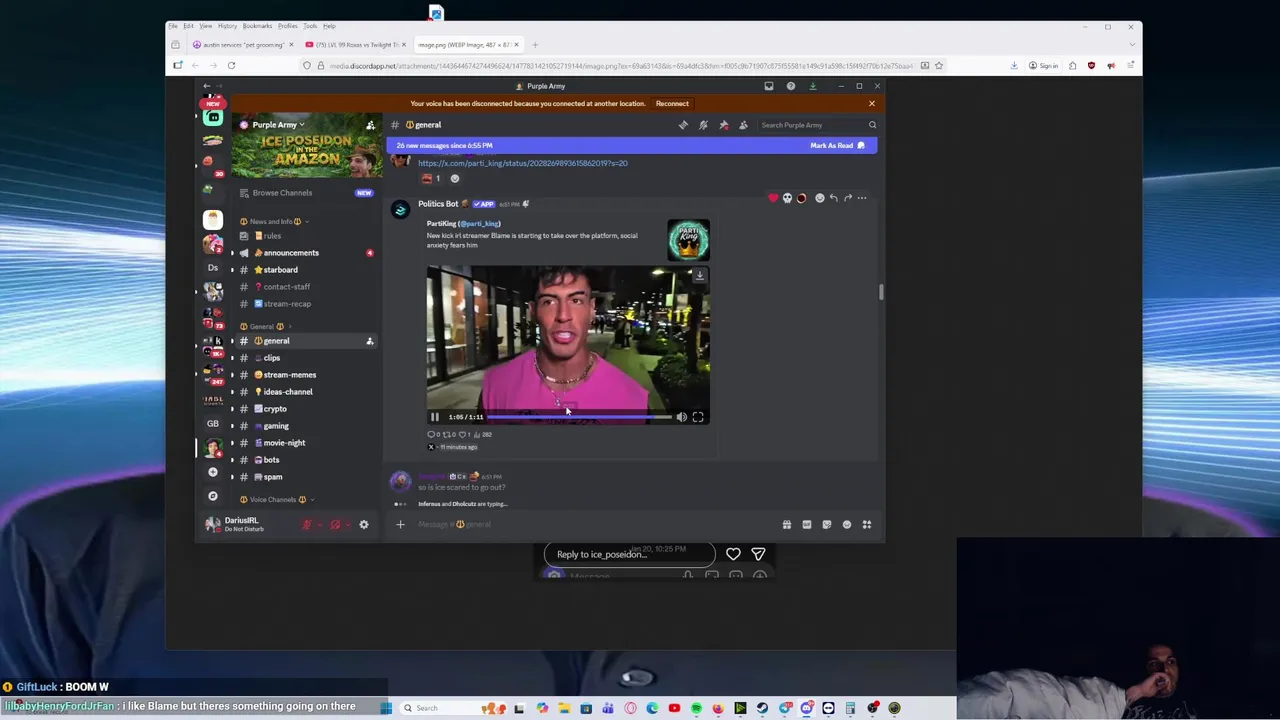Open add reaction emoji picker on message
Viewport: 1280px width, 720px height.
pyautogui.click(x=819, y=198)
